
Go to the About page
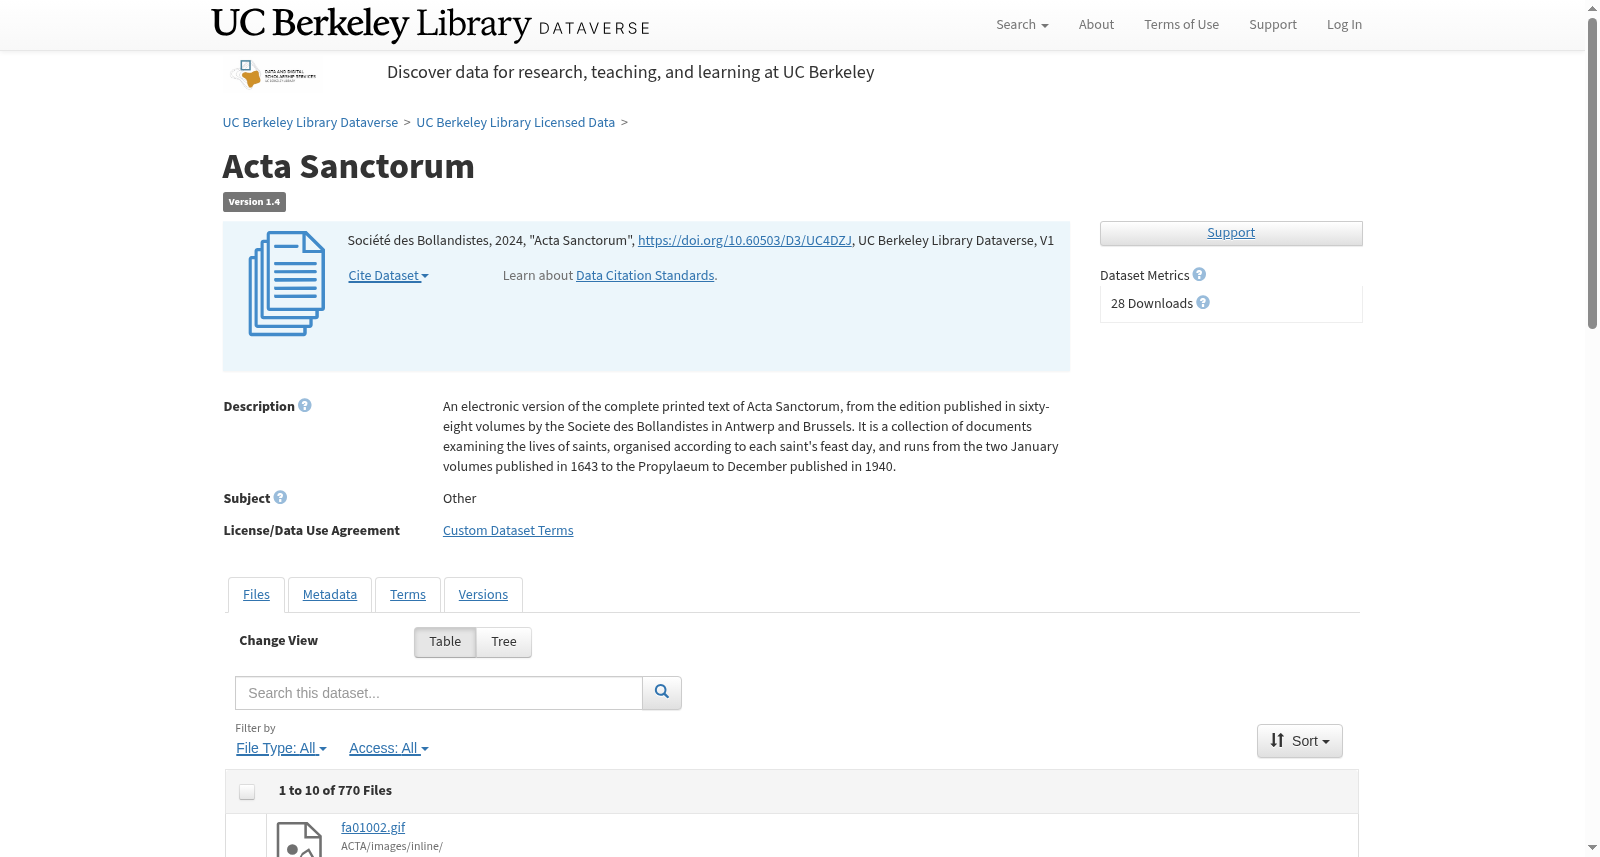[1096, 25]
